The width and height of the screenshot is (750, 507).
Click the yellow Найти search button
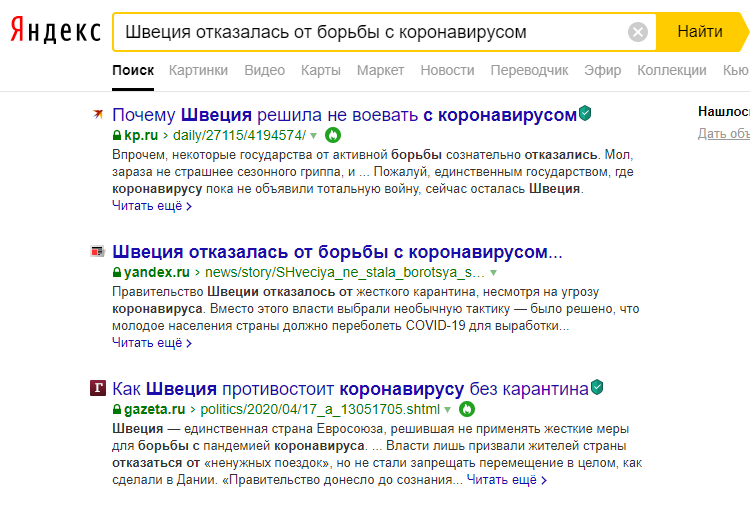700,32
